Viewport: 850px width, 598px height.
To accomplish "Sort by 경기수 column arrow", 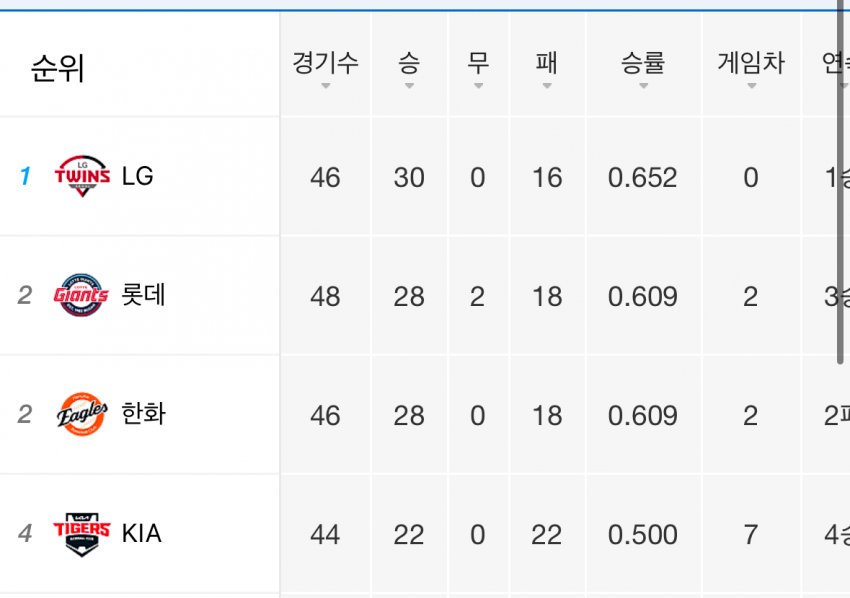I will (325, 86).
